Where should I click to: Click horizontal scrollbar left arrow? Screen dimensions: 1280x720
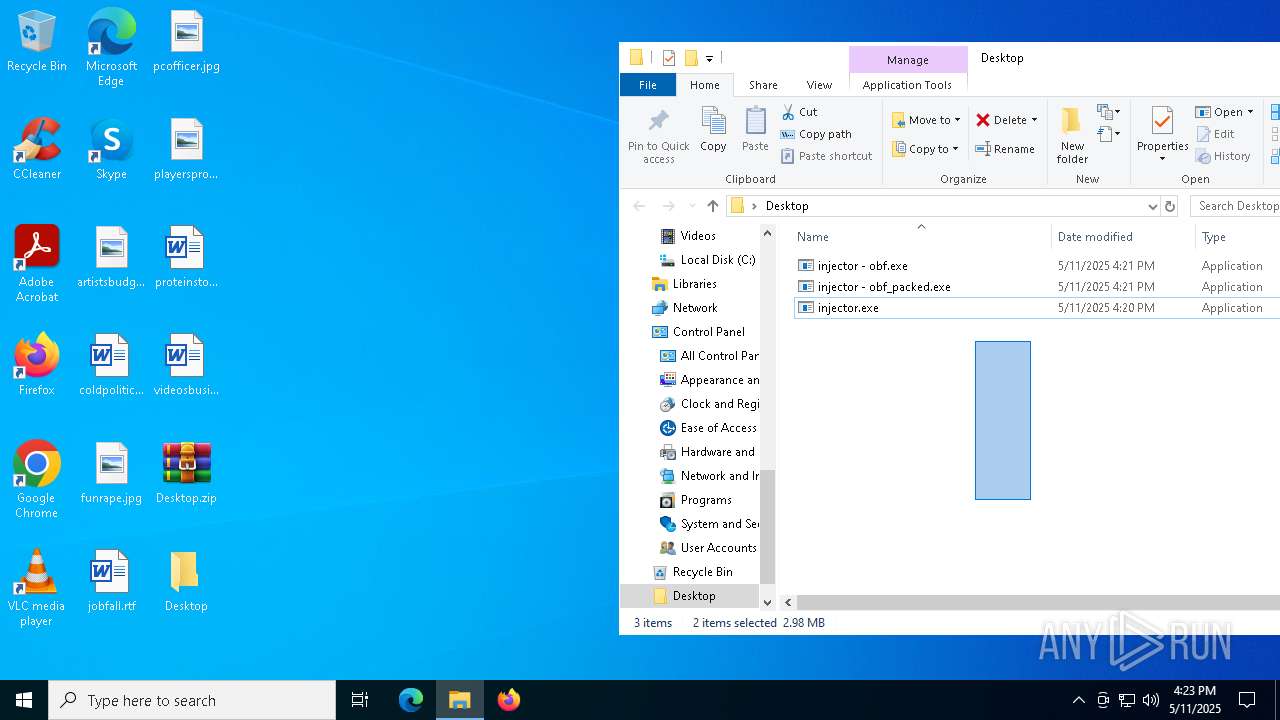[x=788, y=602]
